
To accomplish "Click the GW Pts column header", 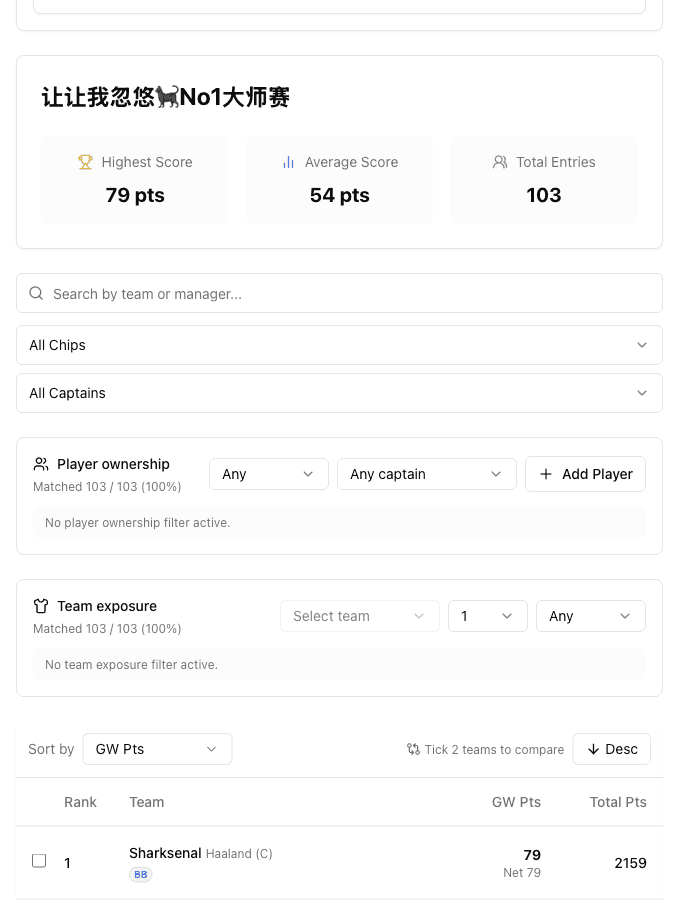I will [516, 802].
